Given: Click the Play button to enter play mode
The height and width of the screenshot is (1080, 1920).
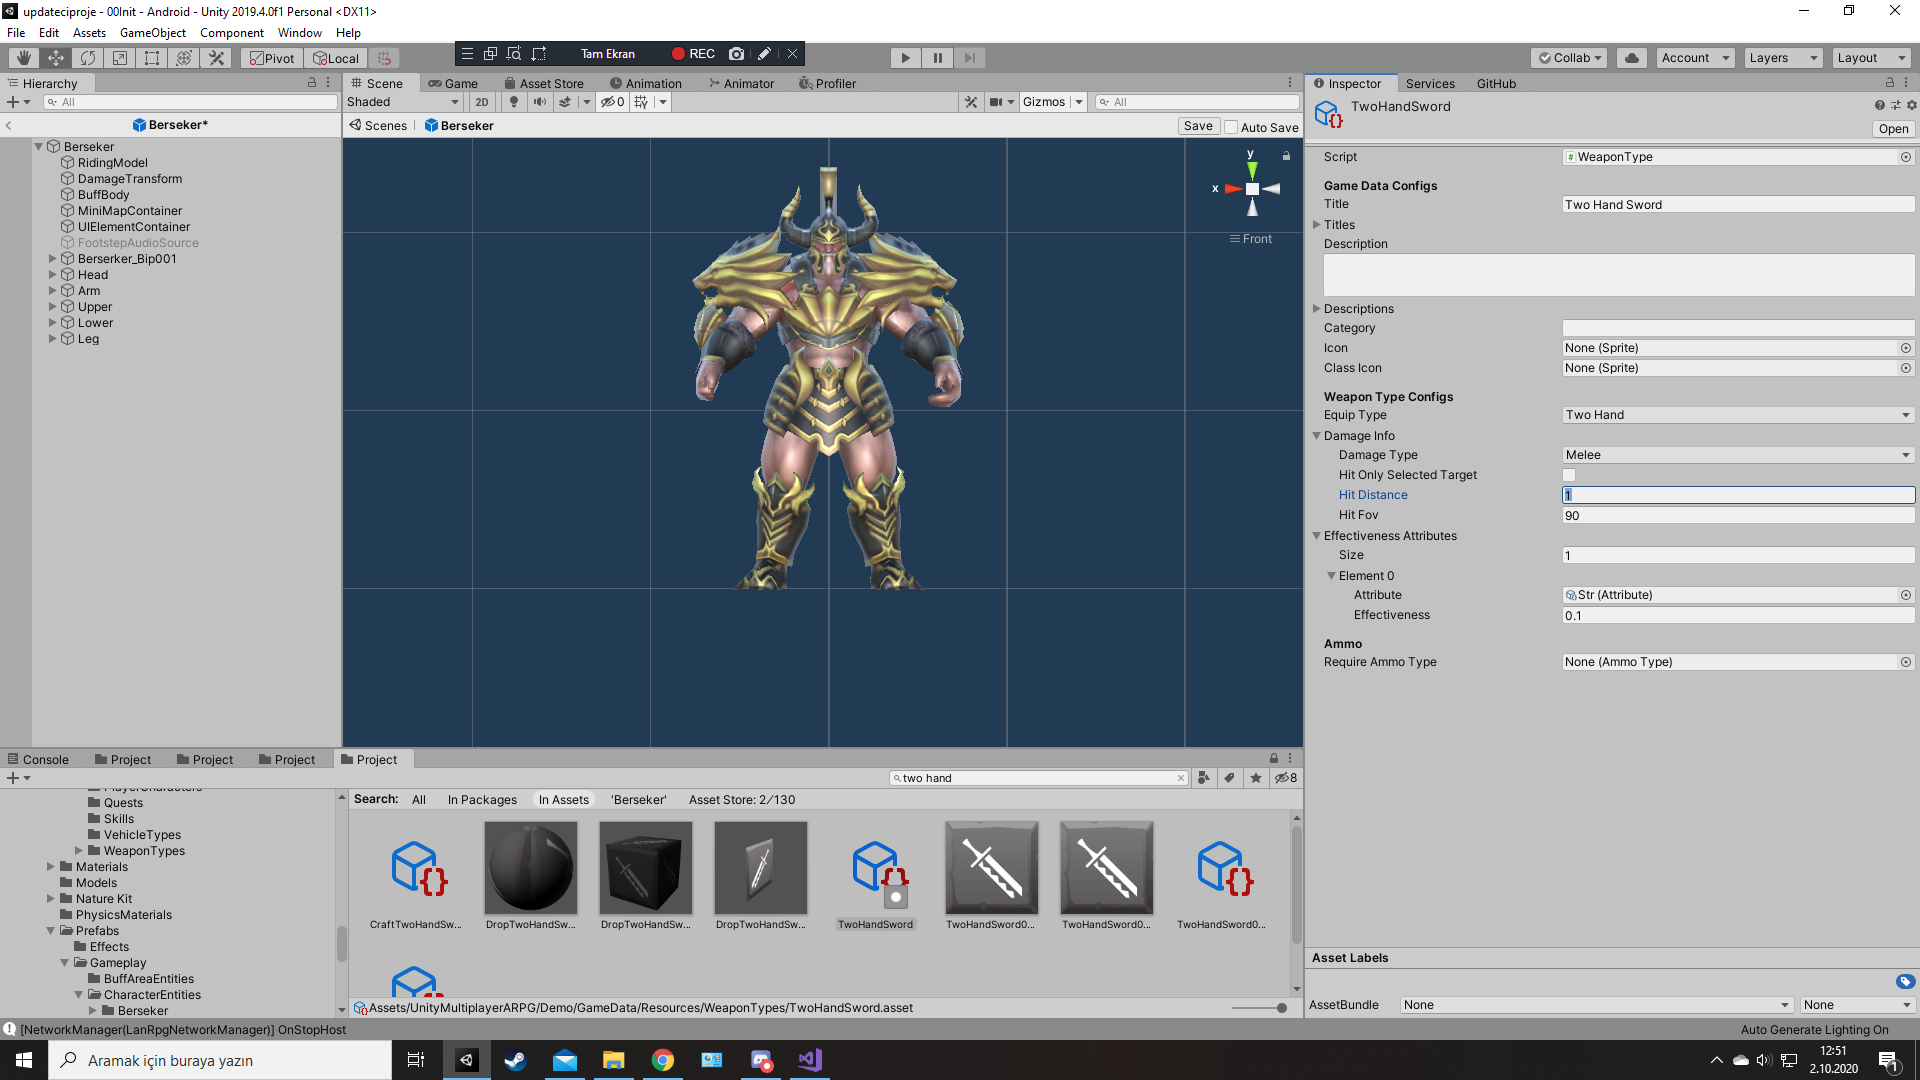Looking at the screenshot, I should pos(904,57).
